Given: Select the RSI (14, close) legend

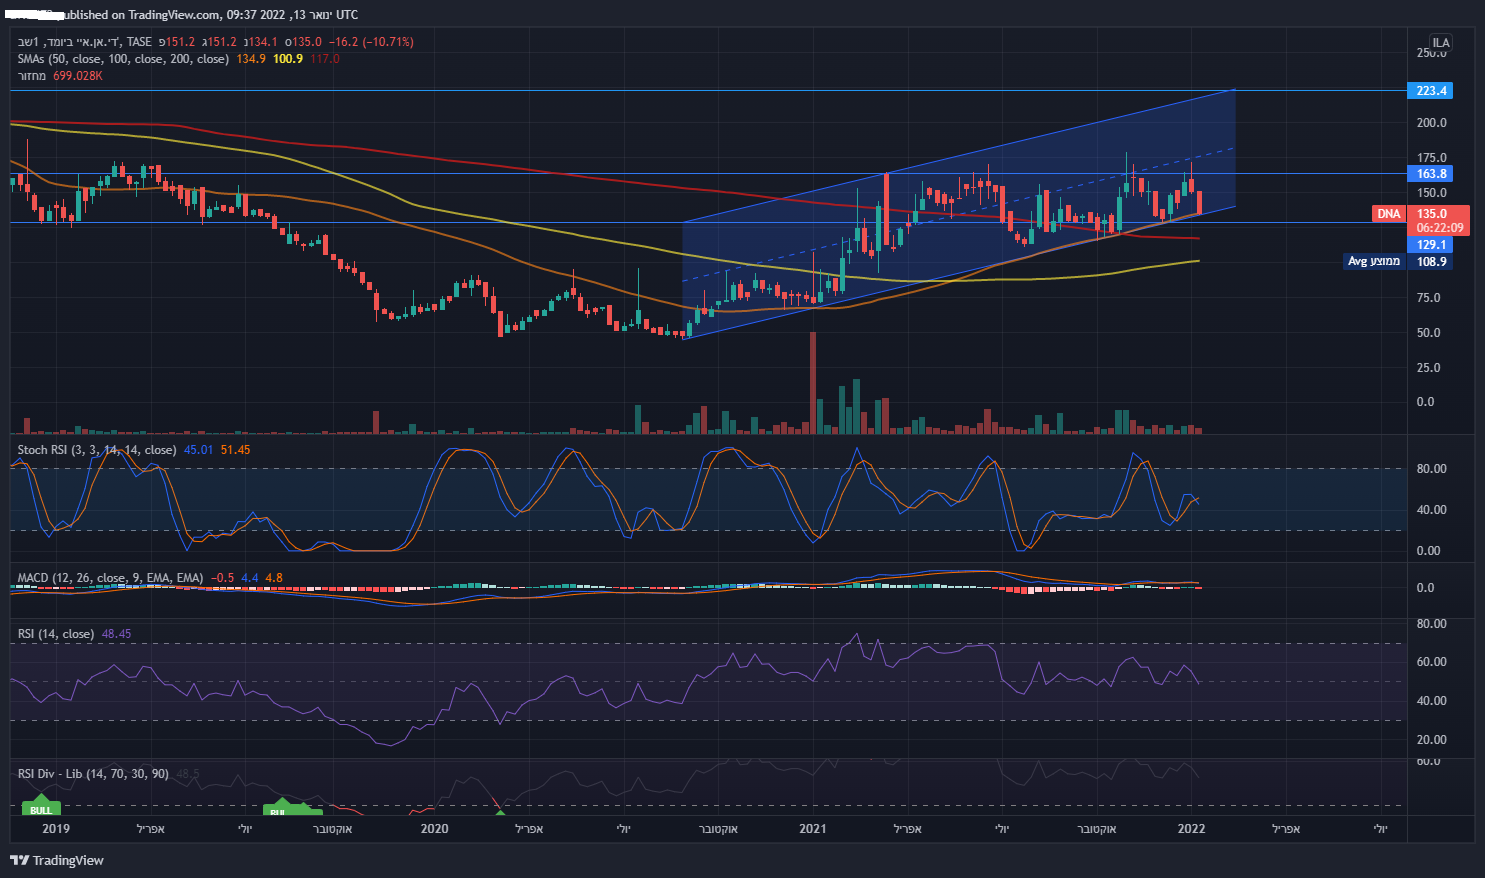Looking at the screenshot, I should coord(56,634).
